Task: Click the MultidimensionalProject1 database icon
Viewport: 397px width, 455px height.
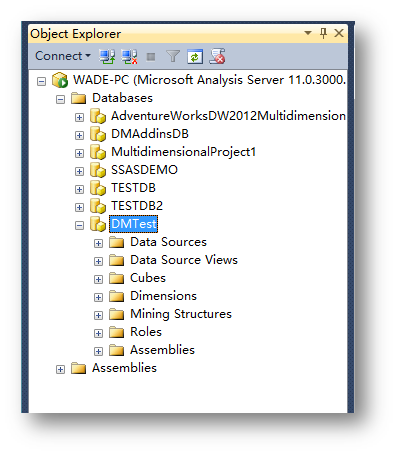Action: (x=98, y=152)
